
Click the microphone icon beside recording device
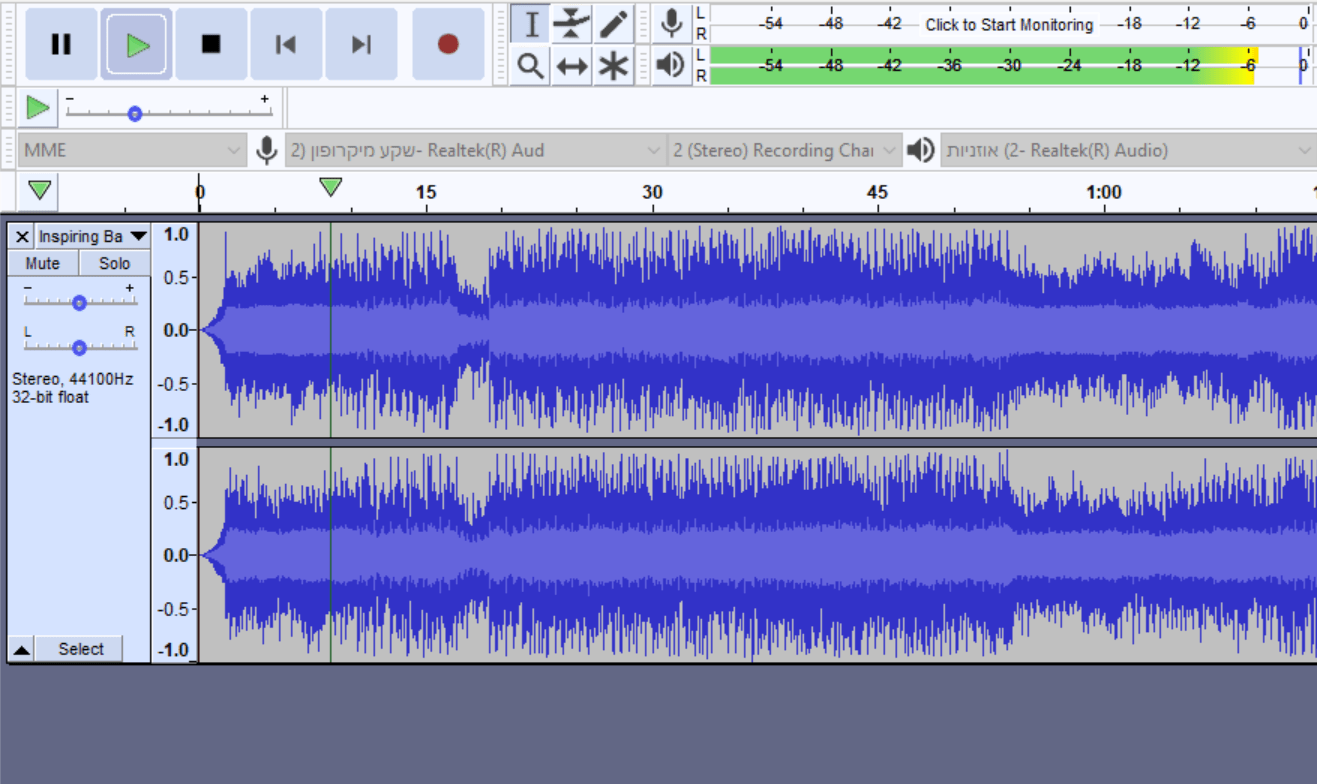(x=266, y=151)
